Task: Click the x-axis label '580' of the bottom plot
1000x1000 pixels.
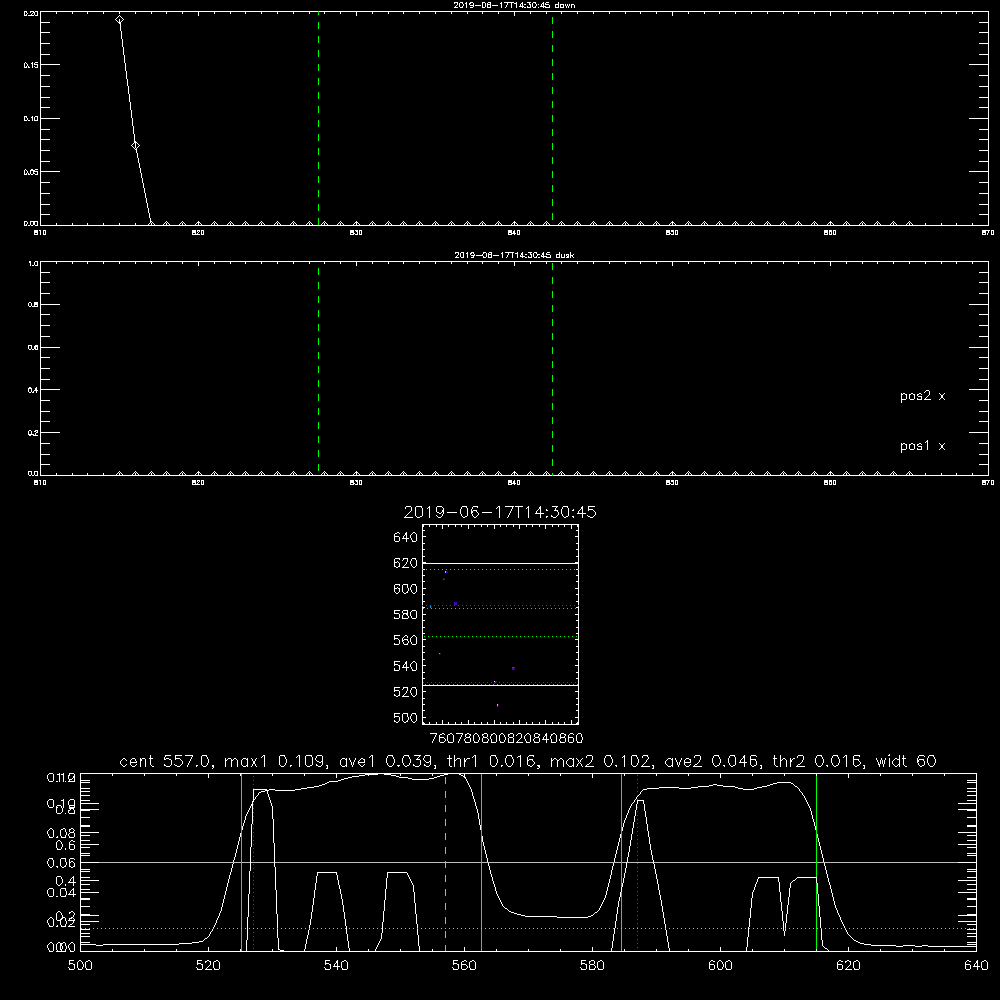Action: (592, 966)
